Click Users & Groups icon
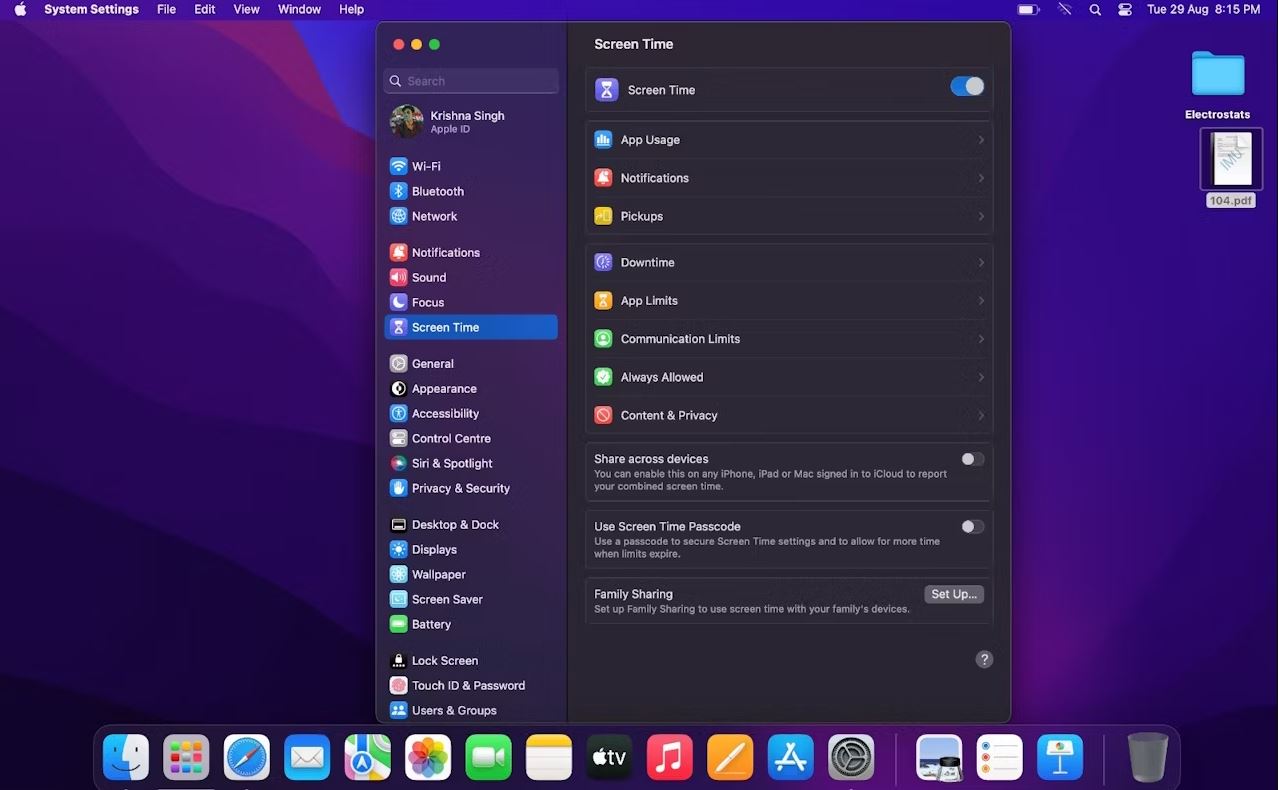The image size is (1278, 790). [x=398, y=710]
